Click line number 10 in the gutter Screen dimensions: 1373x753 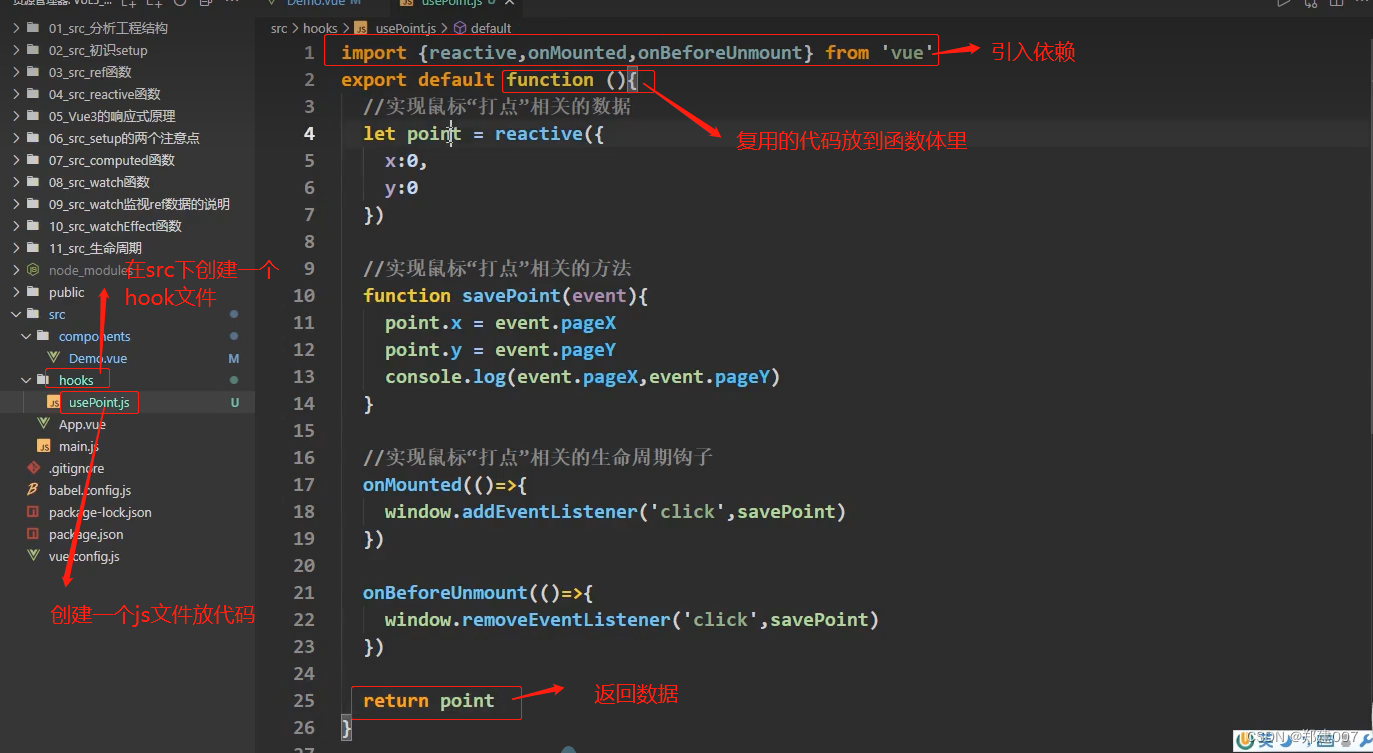coord(304,295)
